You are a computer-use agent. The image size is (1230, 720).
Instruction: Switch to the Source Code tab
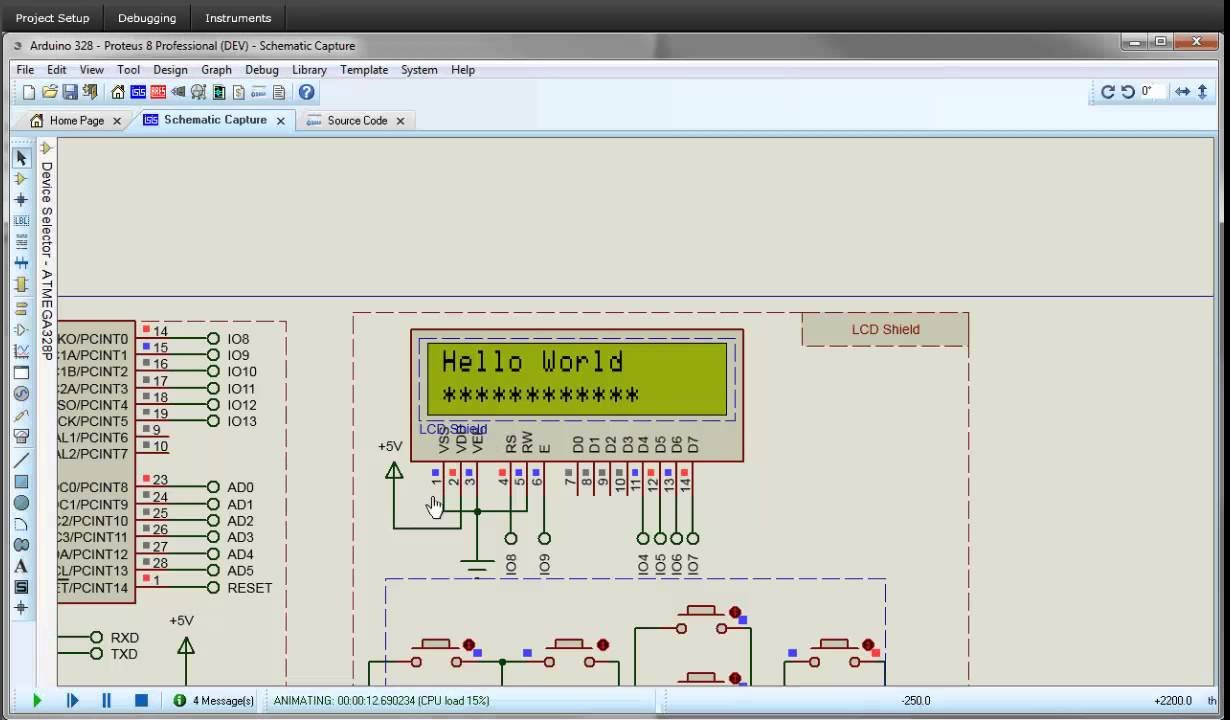[355, 120]
